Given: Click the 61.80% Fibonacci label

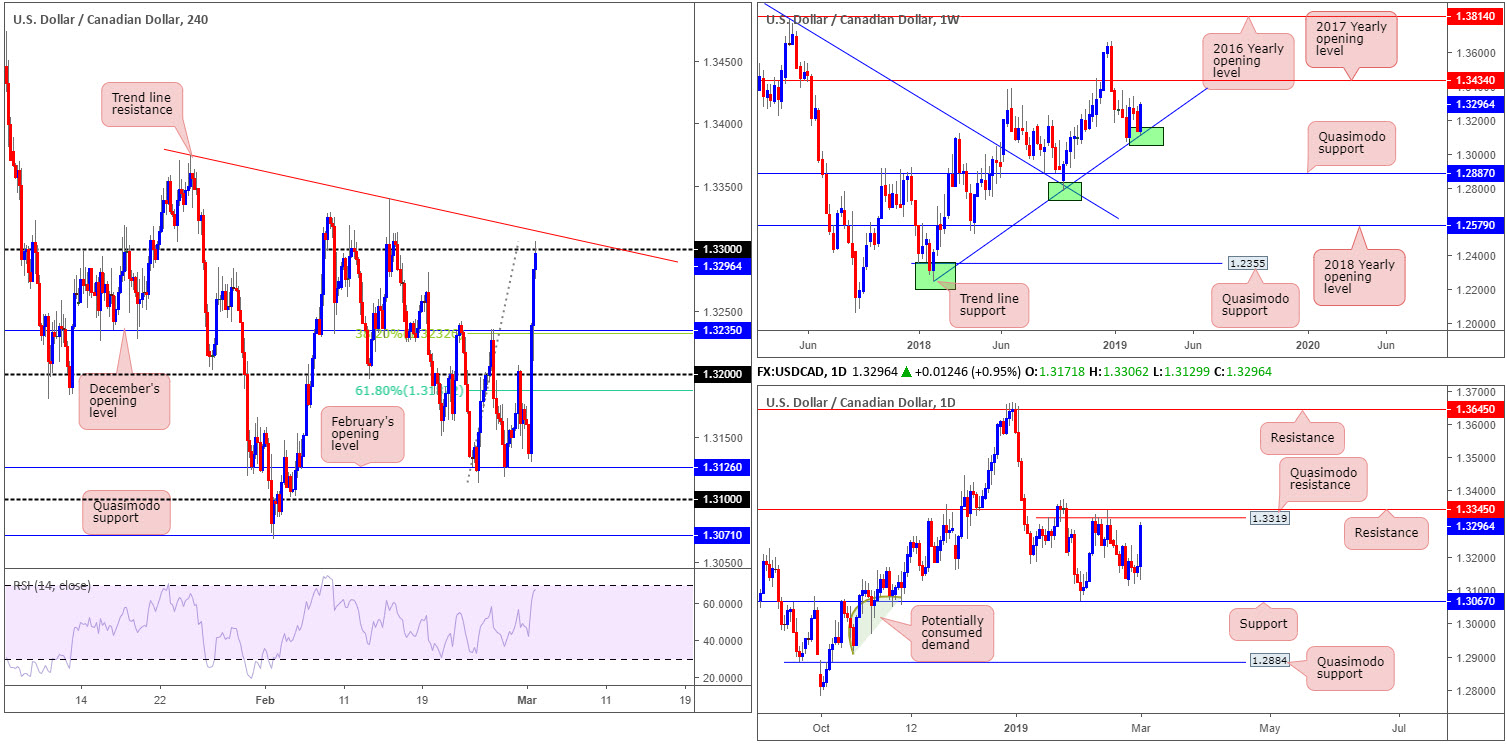Looking at the screenshot, I should coord(409,390).
